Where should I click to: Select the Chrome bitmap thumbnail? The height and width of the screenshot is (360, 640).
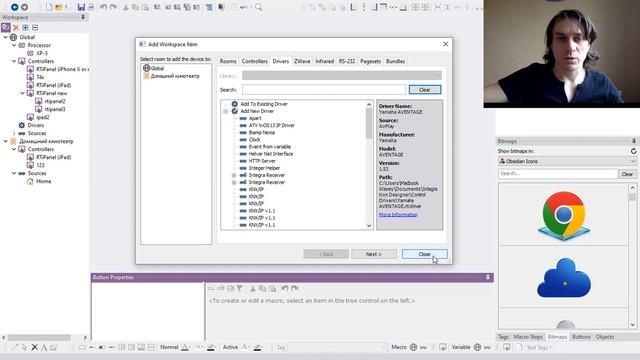[x=564, y=215]
